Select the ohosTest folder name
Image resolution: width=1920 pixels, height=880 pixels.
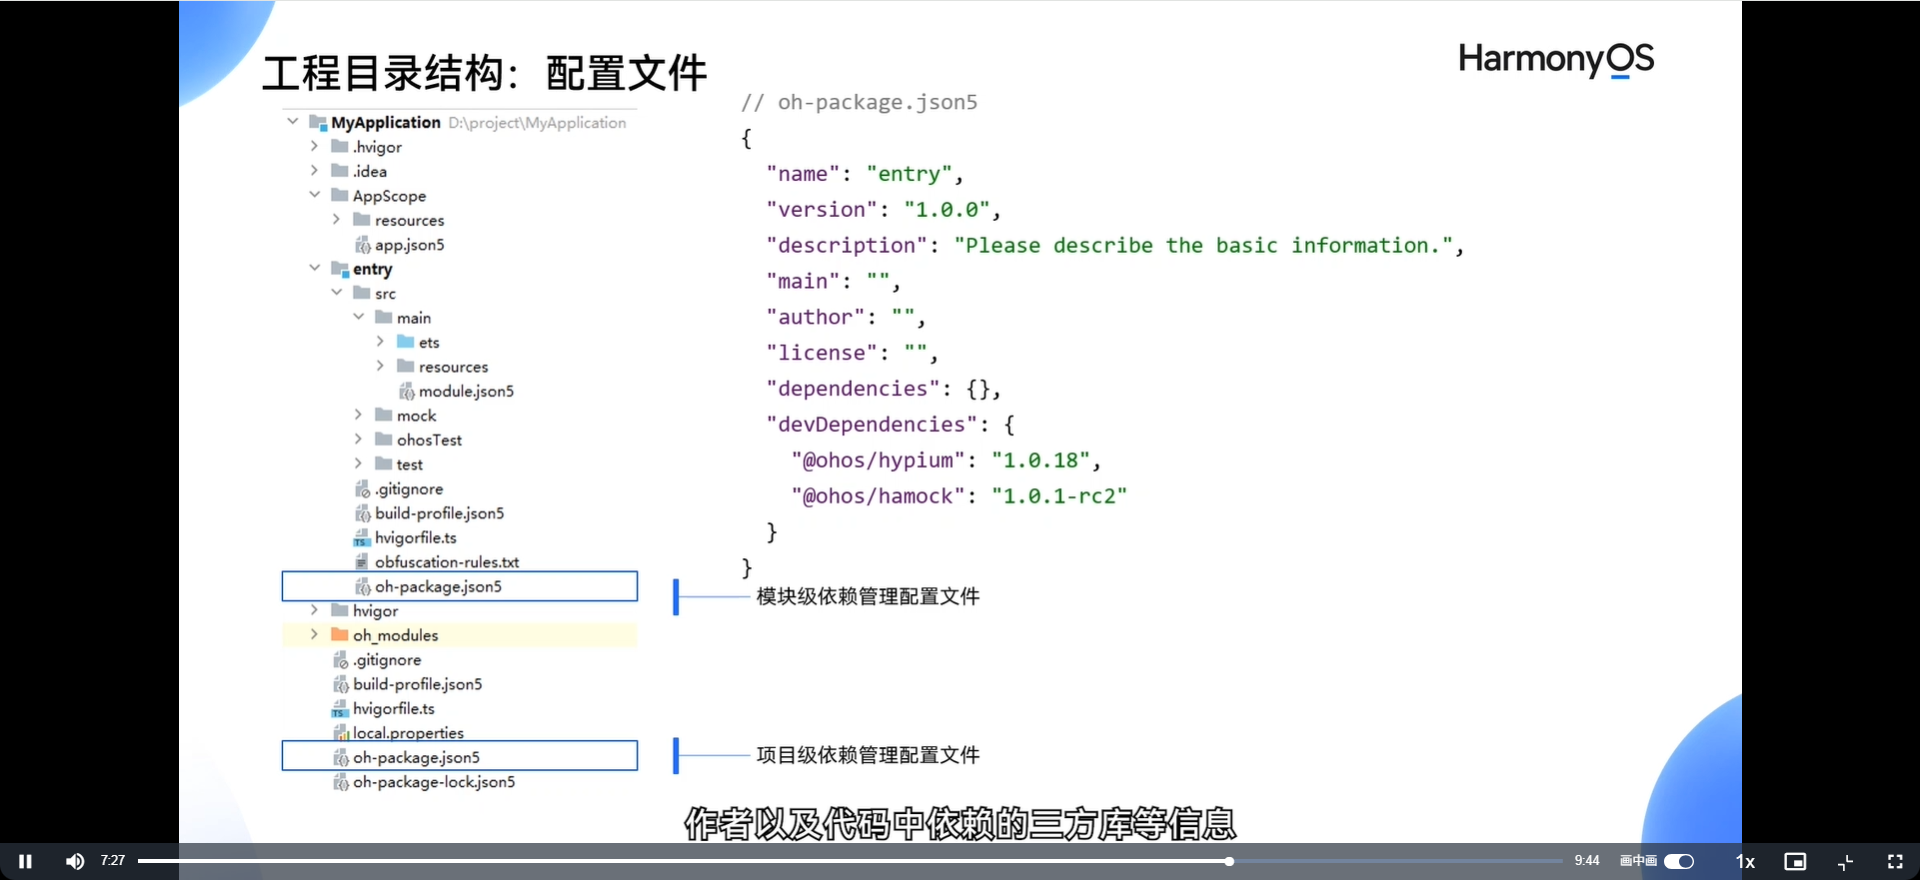click(x=429, y=440)
